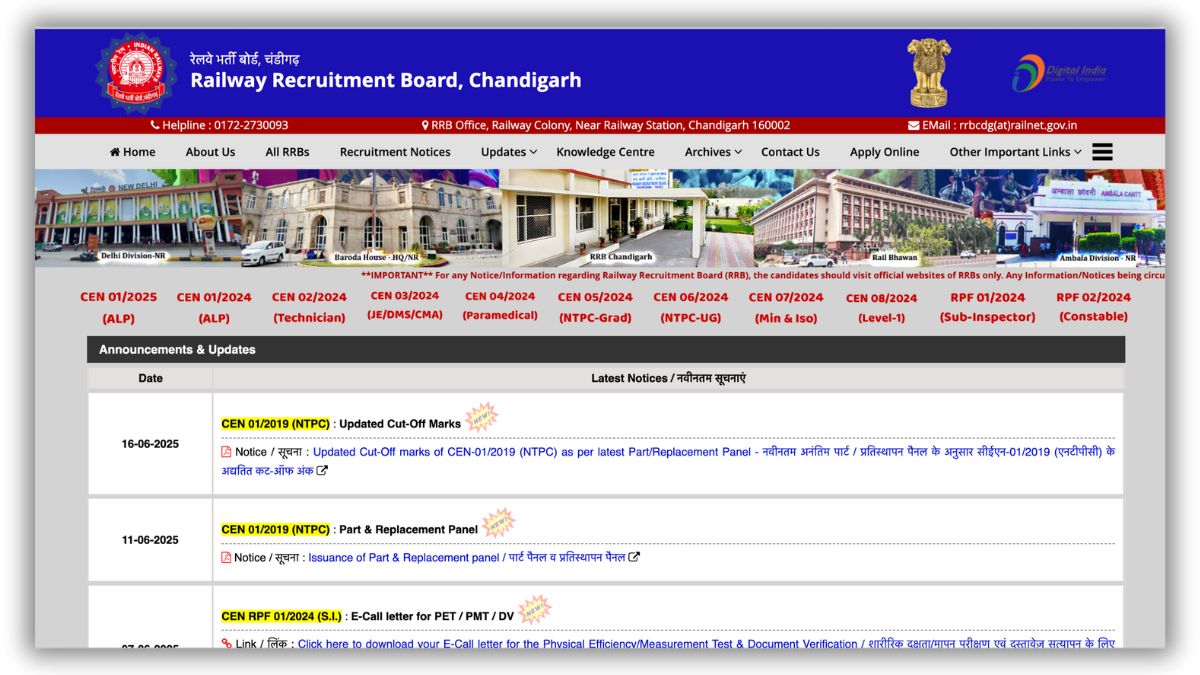Image resolution: width=1200 pixels, height=675 pixels.
Task: Open RPF 01/2024 (Sub-Inspector) link
Action: point(987,307)
